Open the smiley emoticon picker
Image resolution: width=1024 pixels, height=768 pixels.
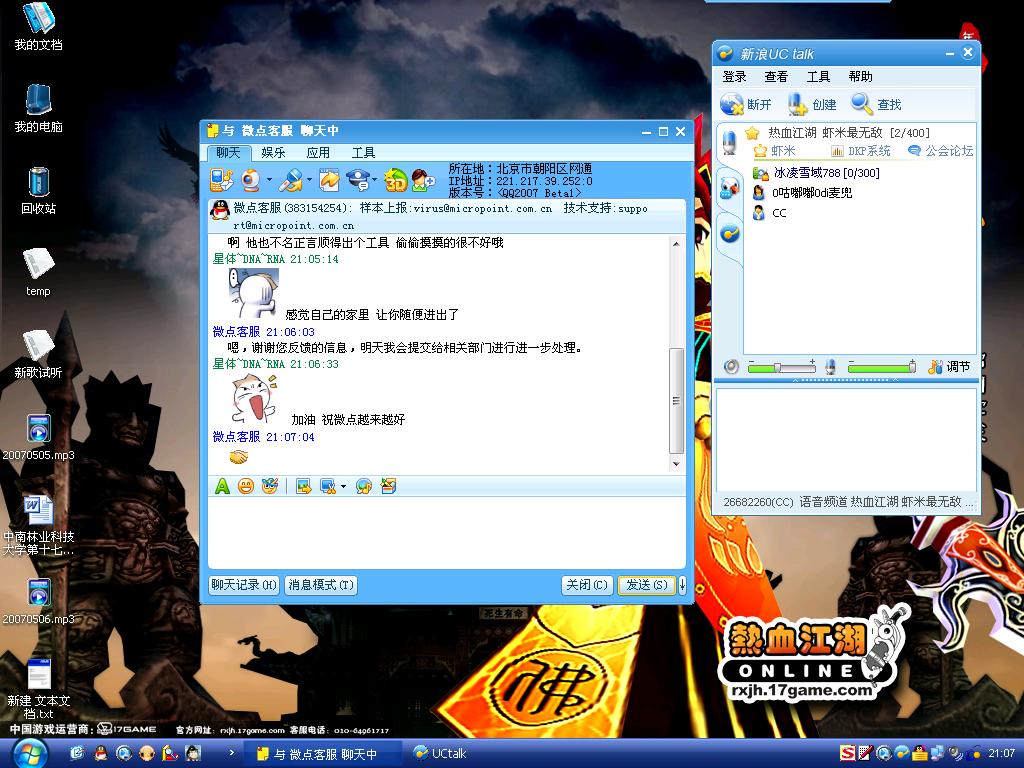coord(246,486)
